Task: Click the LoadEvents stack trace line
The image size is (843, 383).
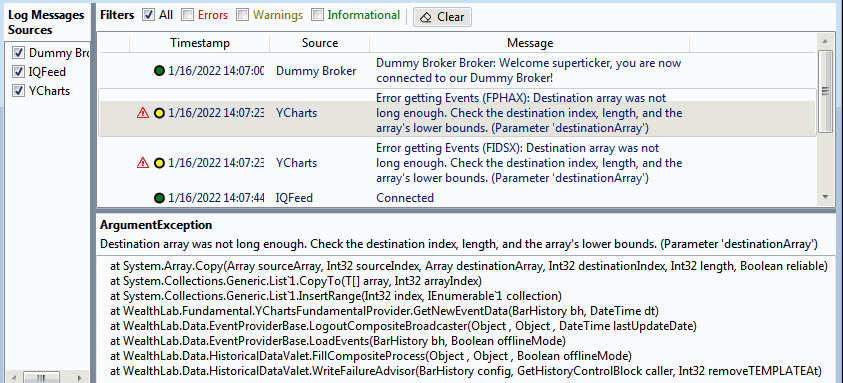Action: click(x=338, y=341)
